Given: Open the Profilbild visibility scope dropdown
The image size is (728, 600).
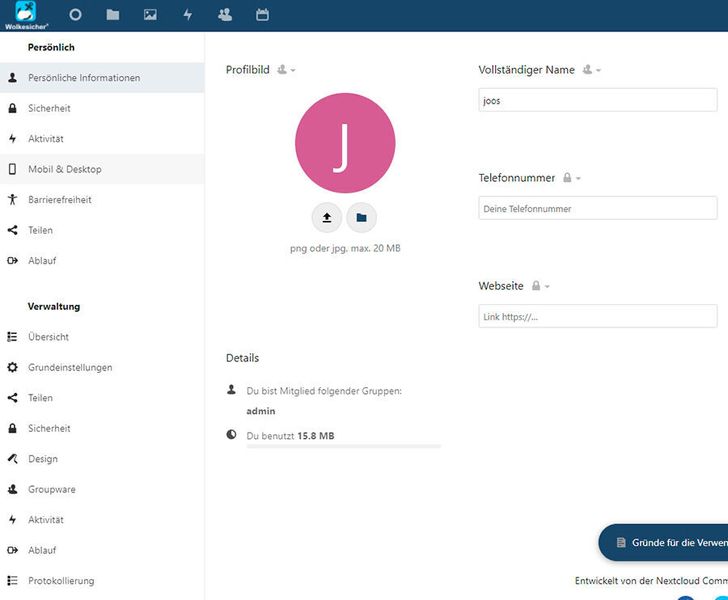Looking at the screenshot, I should pyautogui.click(x=286, y=70).
